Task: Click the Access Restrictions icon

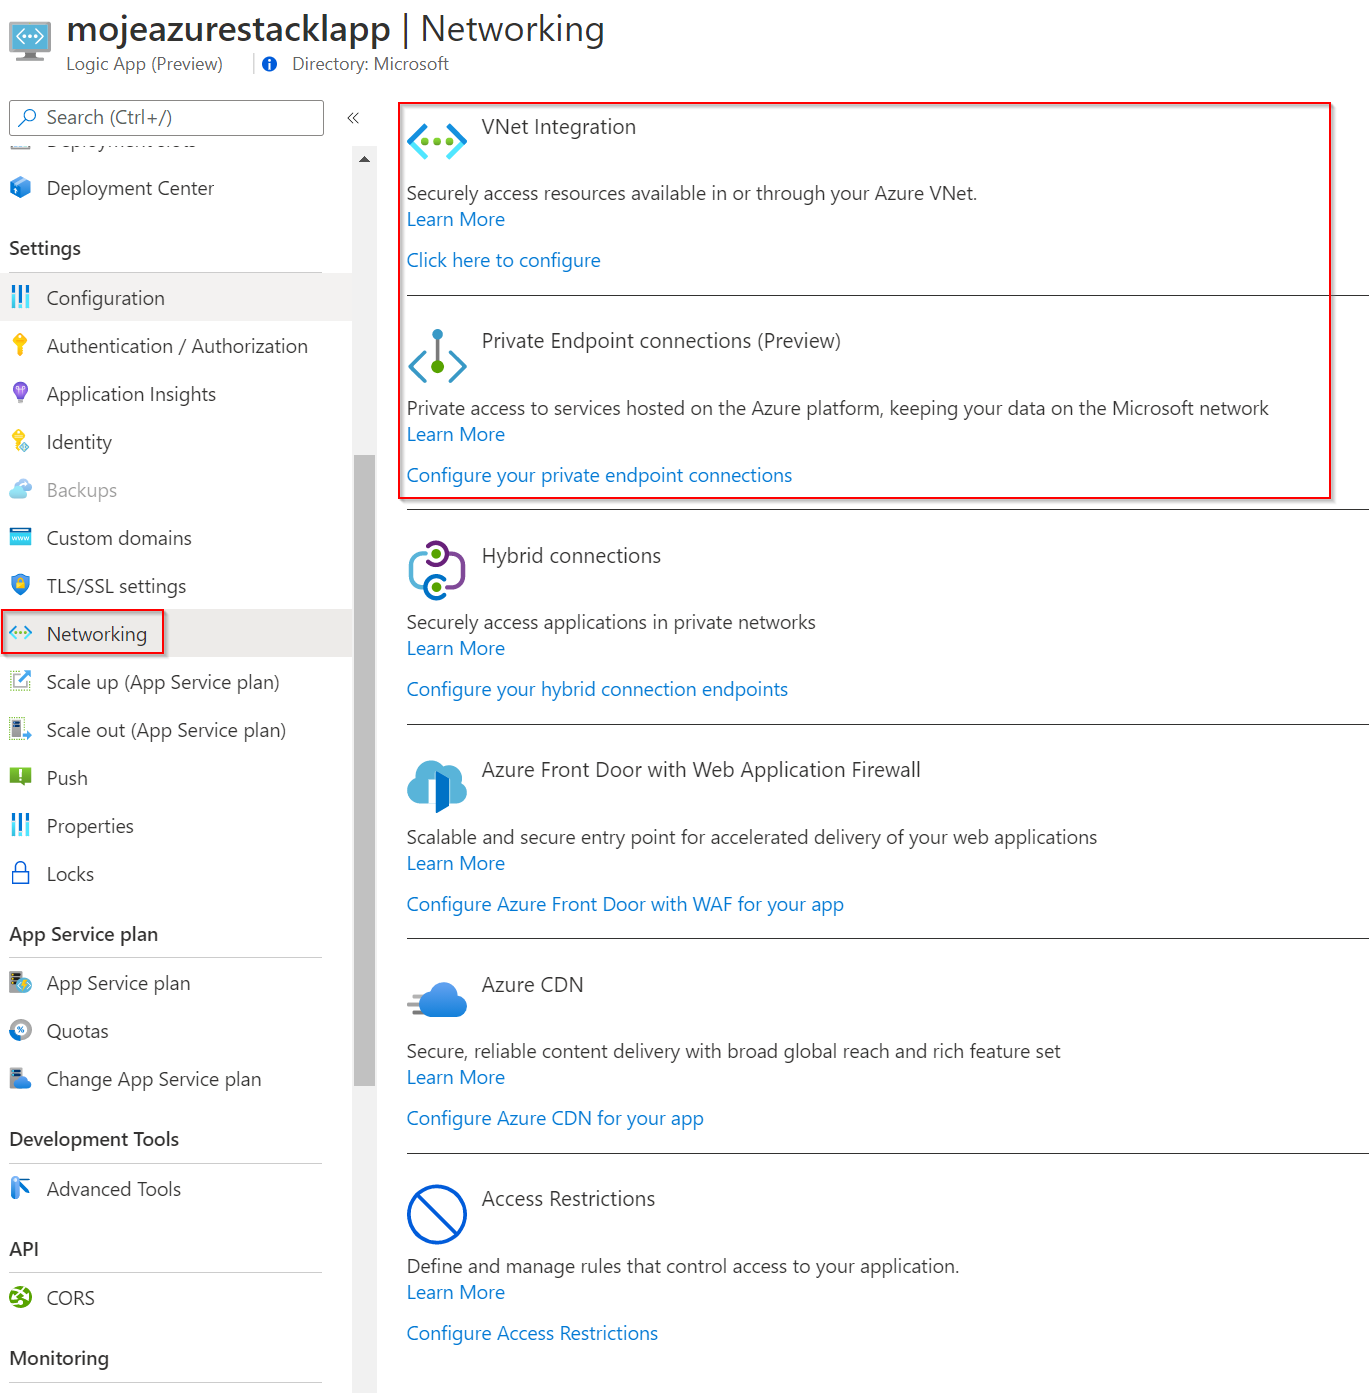Action: pyautogui.click(x=437, y=1214)
